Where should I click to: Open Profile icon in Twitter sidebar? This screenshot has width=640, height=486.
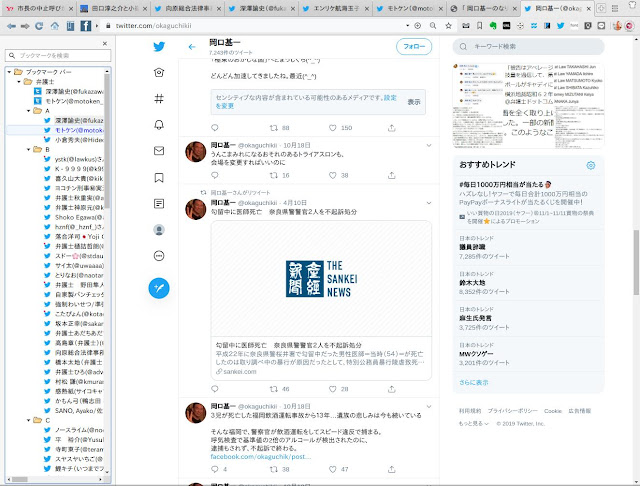(x=159, y=230)
